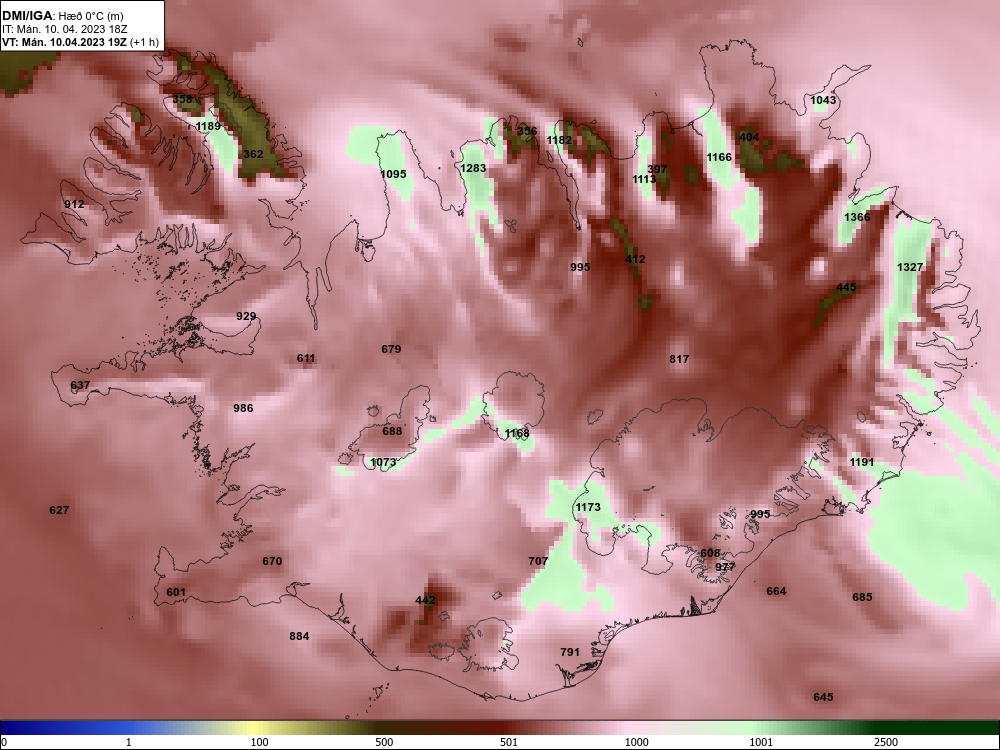This screenshot has width=1000, height=750.
Task: Click the 1173 label
Action: (x=588, y=507)
